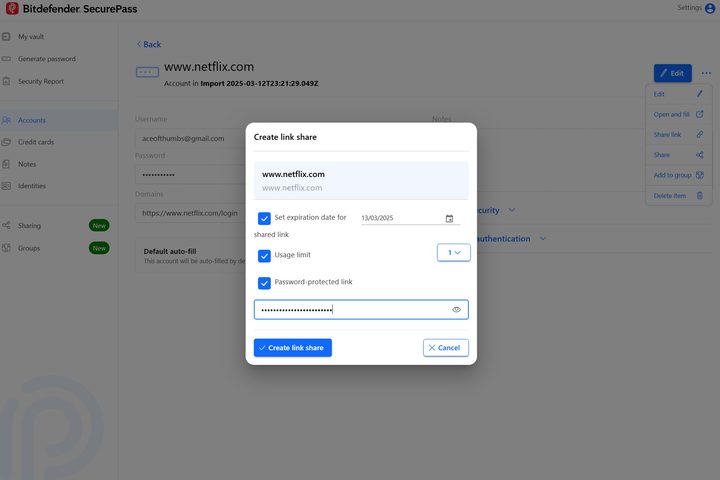Click the Security Report sidebar icon
Image resolution: width=720 pixels, height=480 pixels.
tap(6, 81)
